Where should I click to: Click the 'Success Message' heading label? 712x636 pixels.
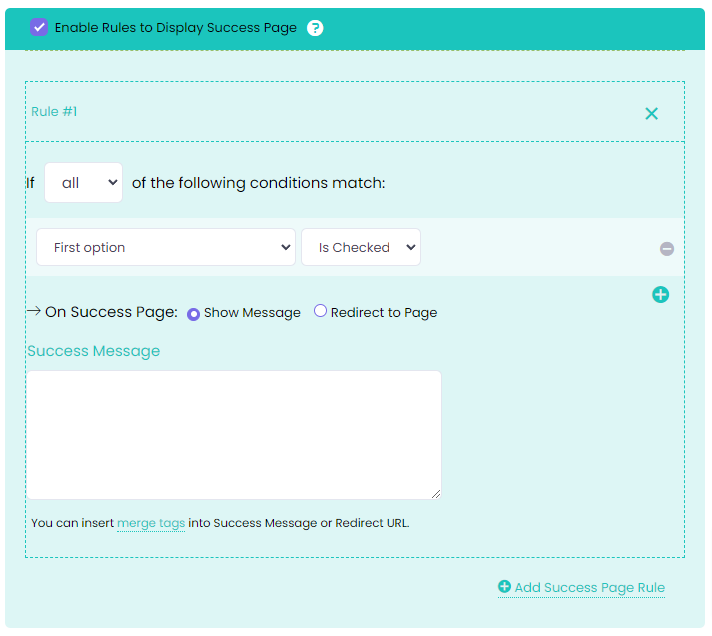pyautogui.click(x=93, y=351)
